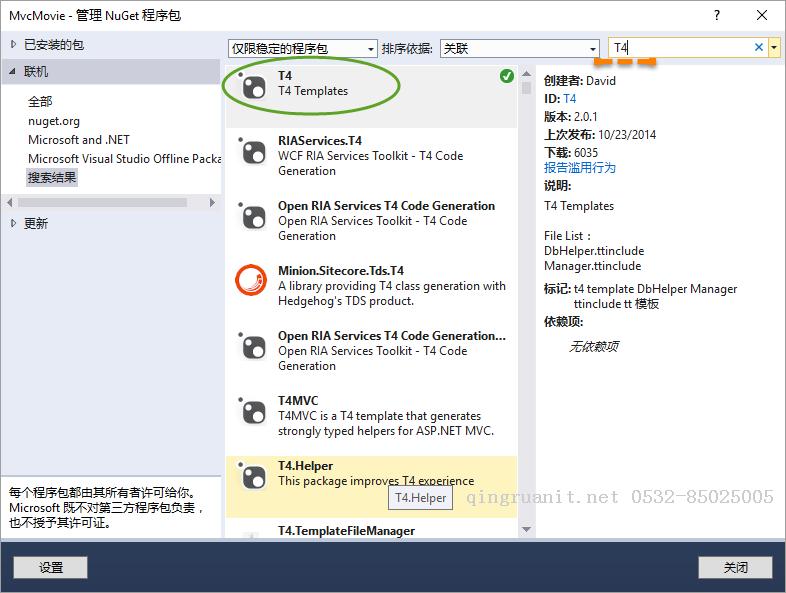Collapse the 联机 section
The image size is (786, 593).
(13, 72)
